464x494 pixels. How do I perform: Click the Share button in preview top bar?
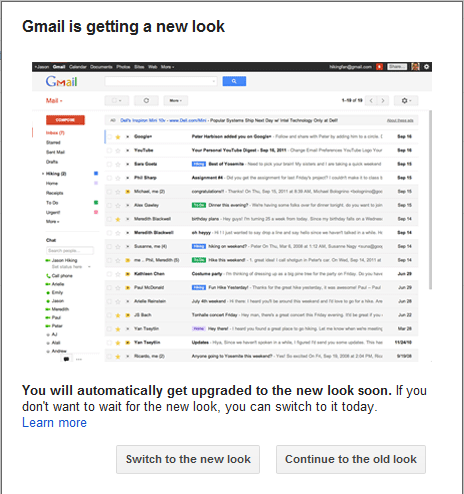click(x=397, y=67)
